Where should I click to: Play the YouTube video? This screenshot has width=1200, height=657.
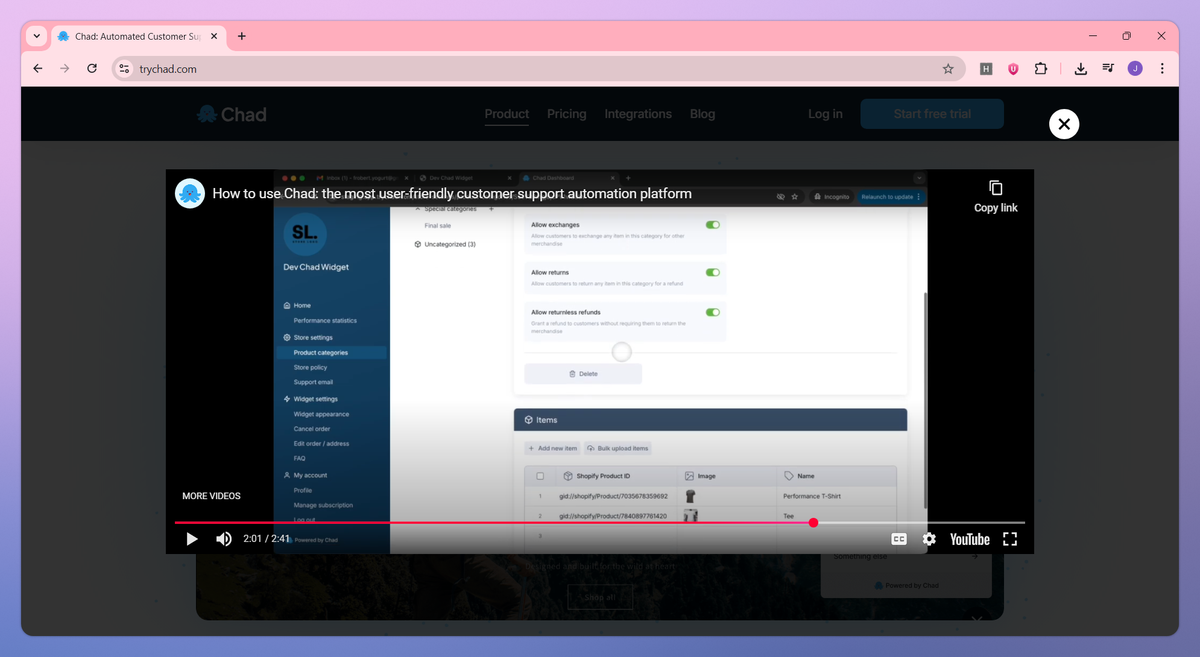192,539
